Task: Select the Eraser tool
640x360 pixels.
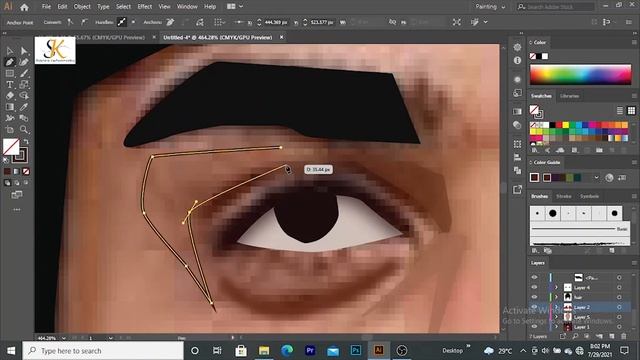Action: point(9,96)
